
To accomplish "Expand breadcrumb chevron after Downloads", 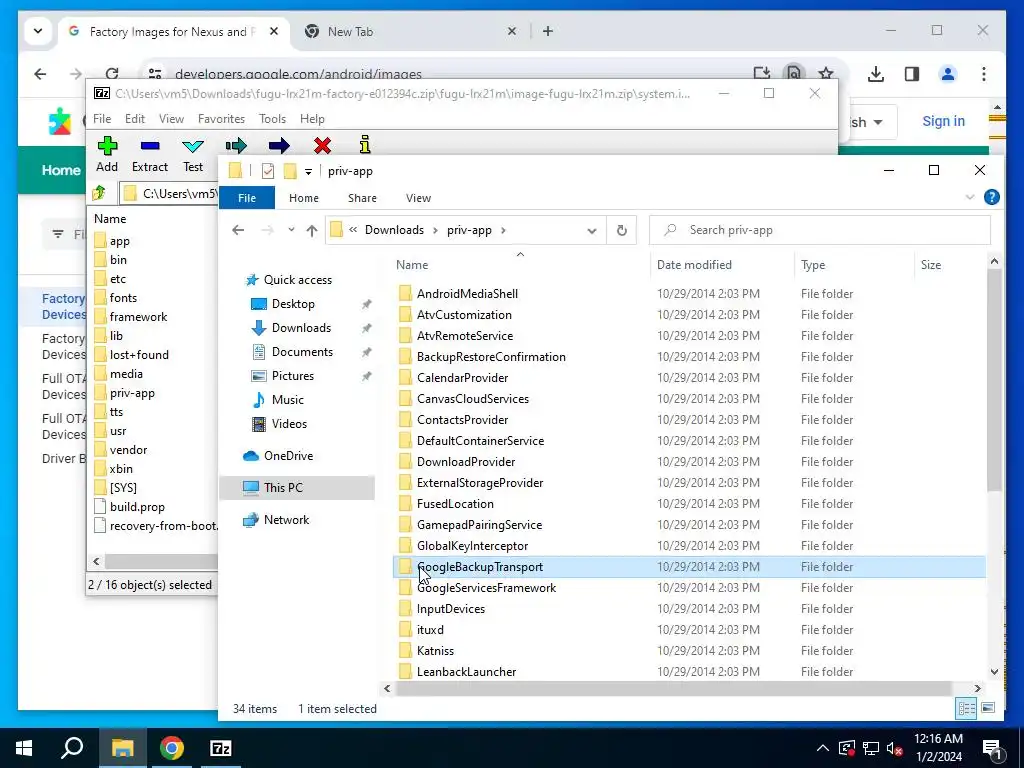I will pos(436,230).
